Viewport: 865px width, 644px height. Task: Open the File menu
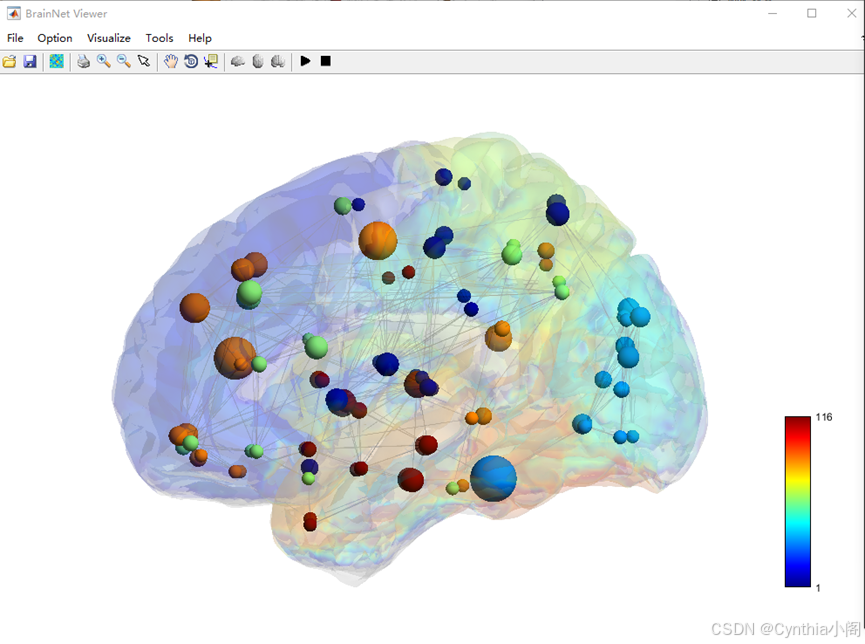[15, 38]
